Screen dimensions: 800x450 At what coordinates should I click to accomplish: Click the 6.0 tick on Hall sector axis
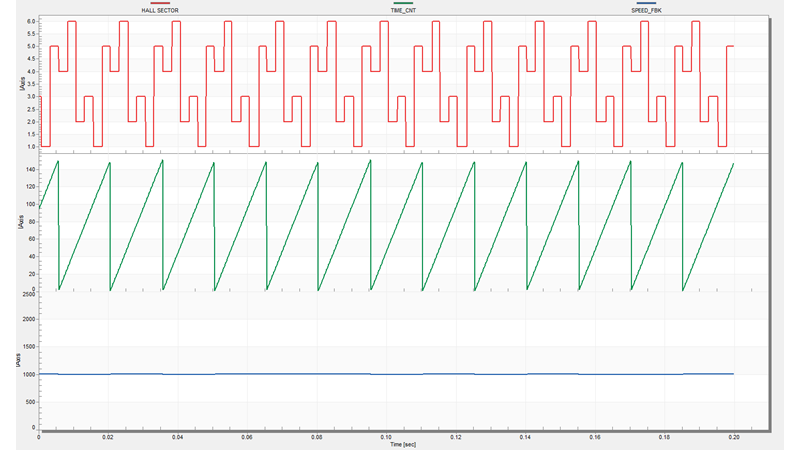[x=31, y=21]
